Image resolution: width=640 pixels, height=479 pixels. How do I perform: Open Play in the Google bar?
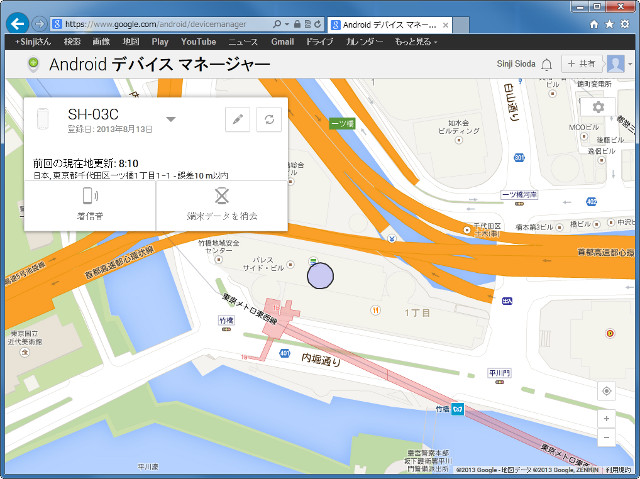[160, 42]
